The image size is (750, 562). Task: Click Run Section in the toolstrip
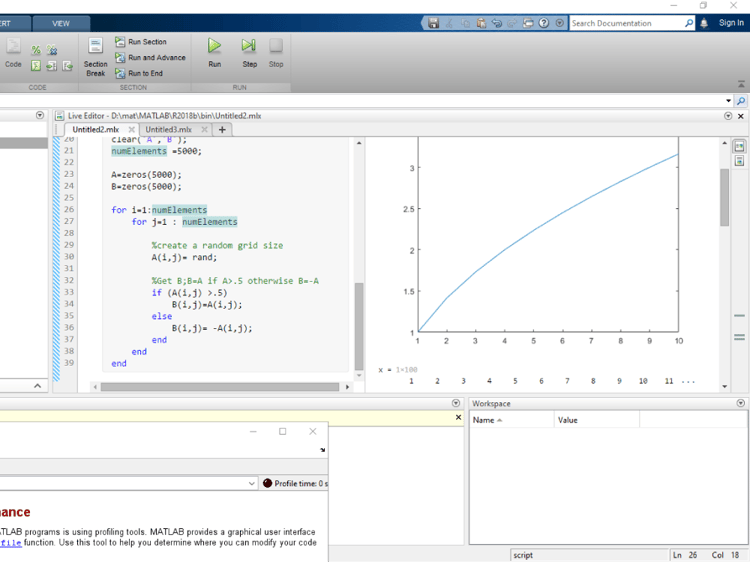tap(141, 42)
